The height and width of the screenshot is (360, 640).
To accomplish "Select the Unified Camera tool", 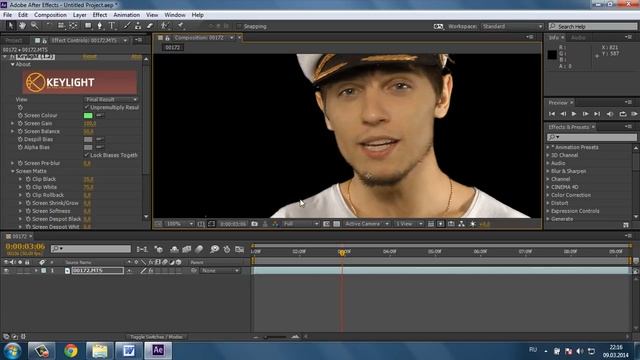I will click(x=61, y=26).
